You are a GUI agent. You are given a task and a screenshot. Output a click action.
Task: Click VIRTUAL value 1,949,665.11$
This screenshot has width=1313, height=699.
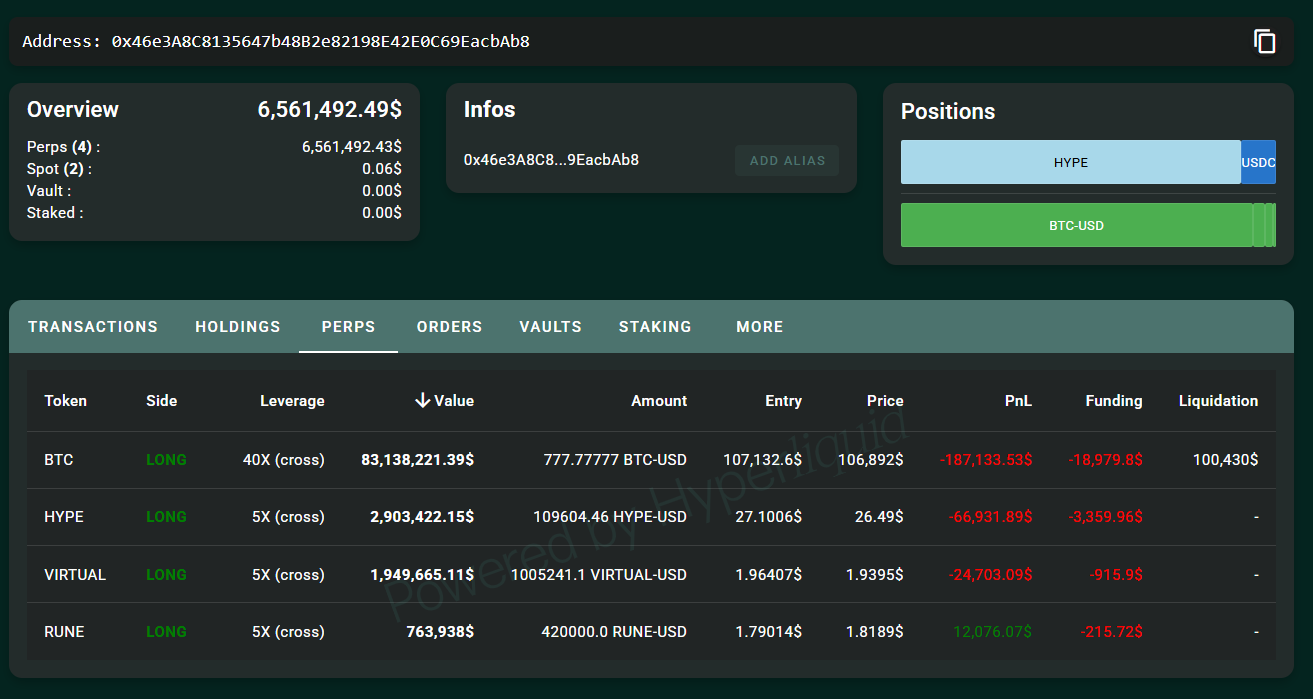(x=422, y=575)
